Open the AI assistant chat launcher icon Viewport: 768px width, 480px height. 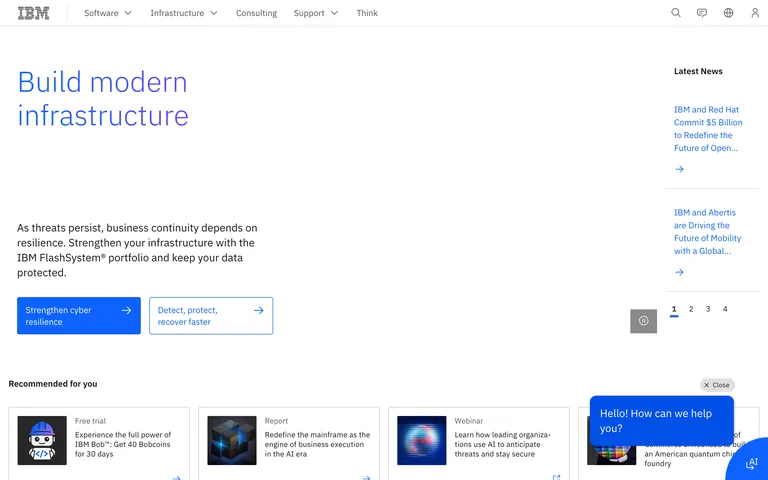[751, 463]
